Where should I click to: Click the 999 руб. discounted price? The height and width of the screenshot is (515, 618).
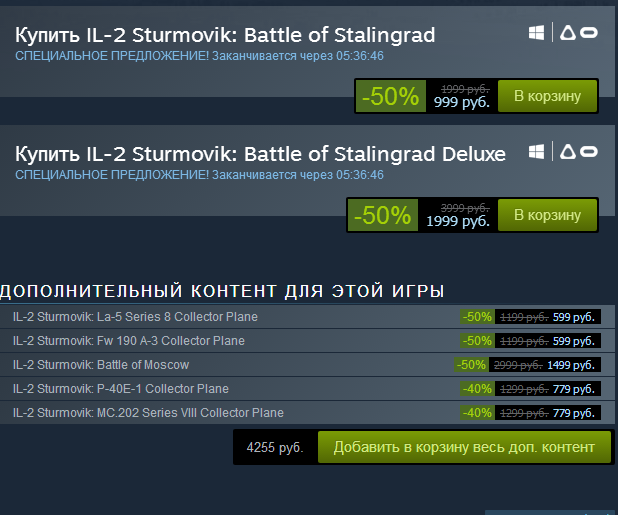pos(461,103)
